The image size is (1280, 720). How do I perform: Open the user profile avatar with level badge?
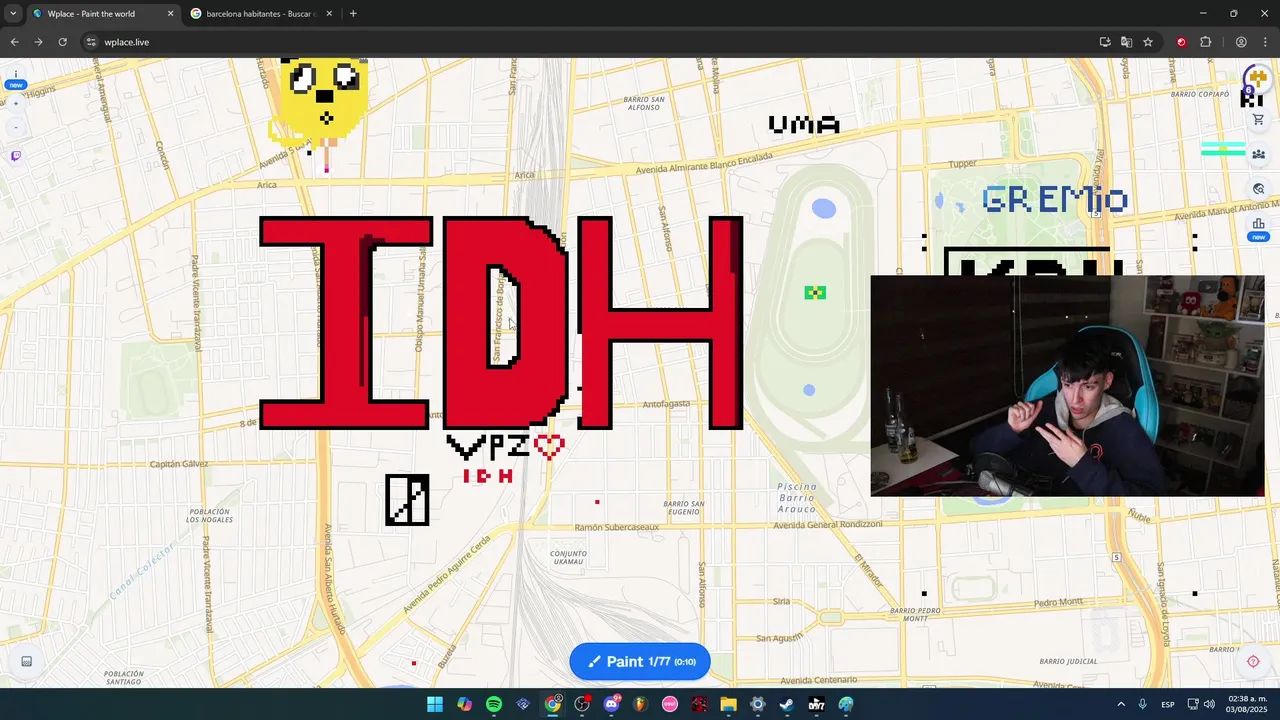click(x=1256, y=81)
